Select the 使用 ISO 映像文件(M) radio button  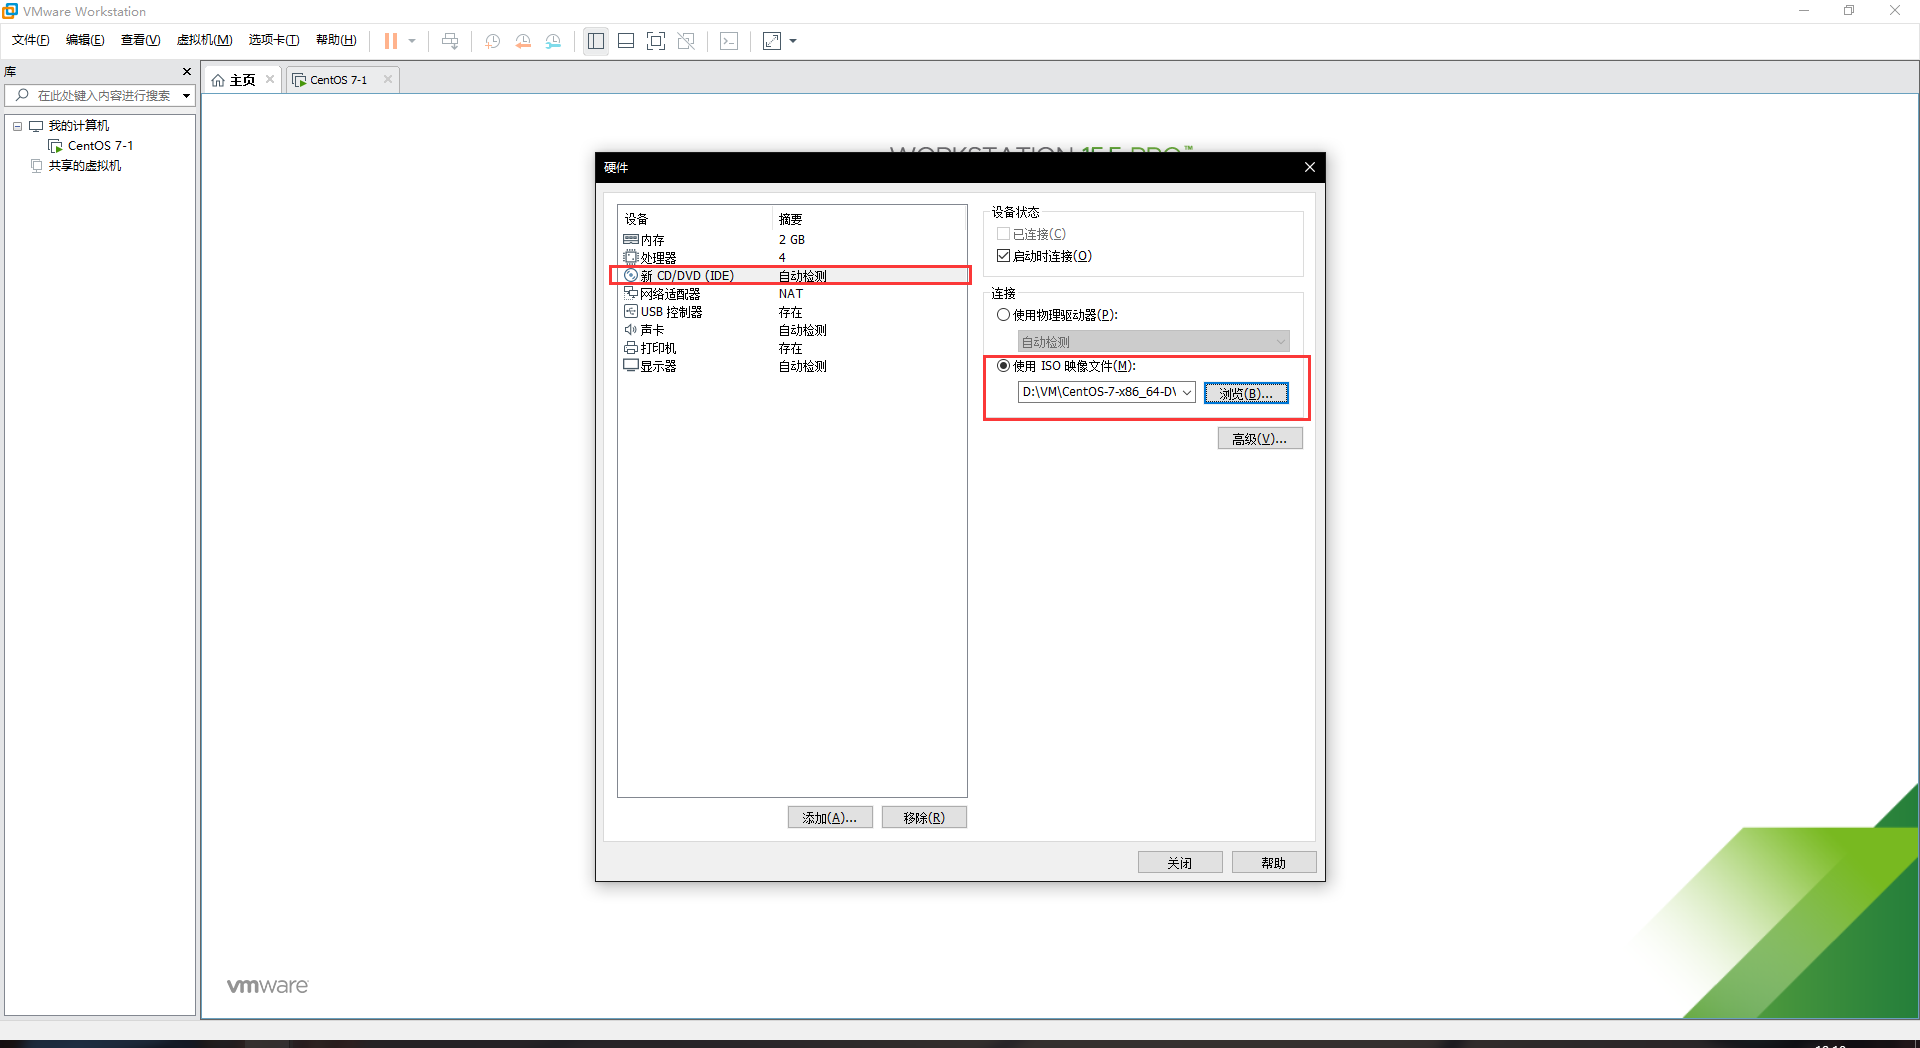point(1003,366)
